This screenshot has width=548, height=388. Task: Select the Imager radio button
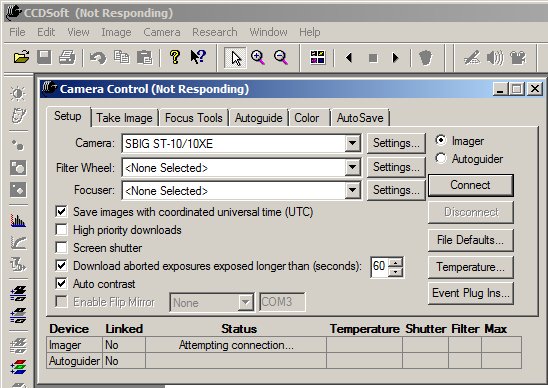tap(441, 140)
